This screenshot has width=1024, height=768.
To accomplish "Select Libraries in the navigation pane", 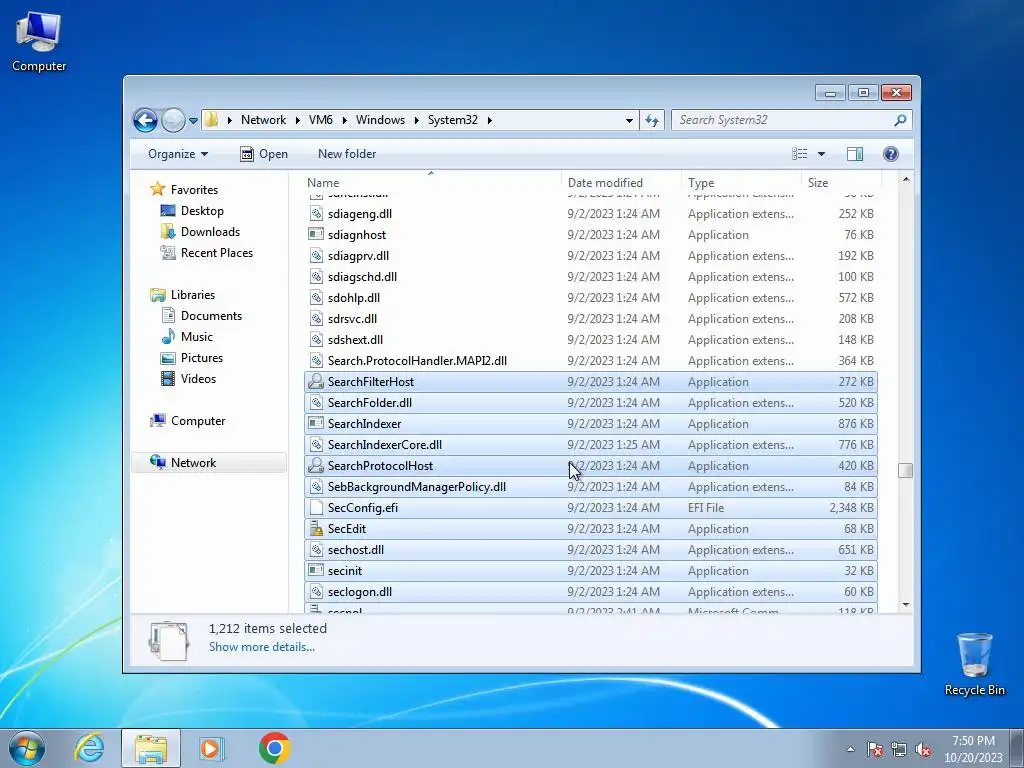I will [193, 295].
